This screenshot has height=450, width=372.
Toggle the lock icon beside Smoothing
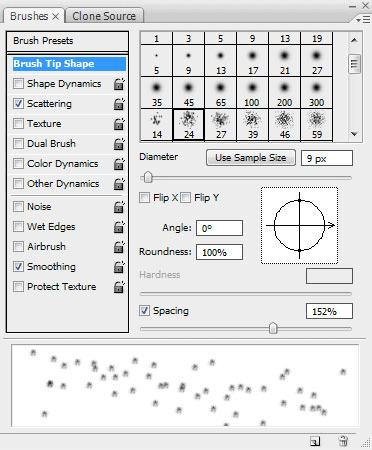[x=119, y=267]
